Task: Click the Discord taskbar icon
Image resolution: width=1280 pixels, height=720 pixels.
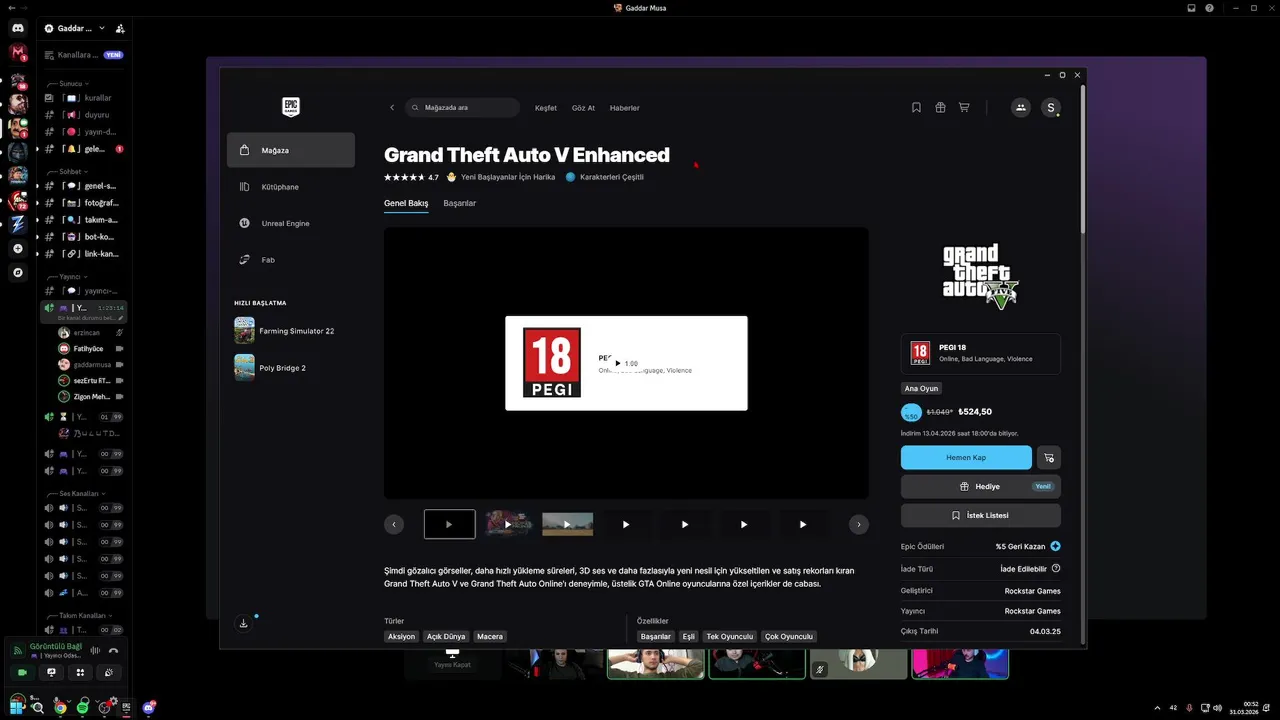Action: pos(149,707)
